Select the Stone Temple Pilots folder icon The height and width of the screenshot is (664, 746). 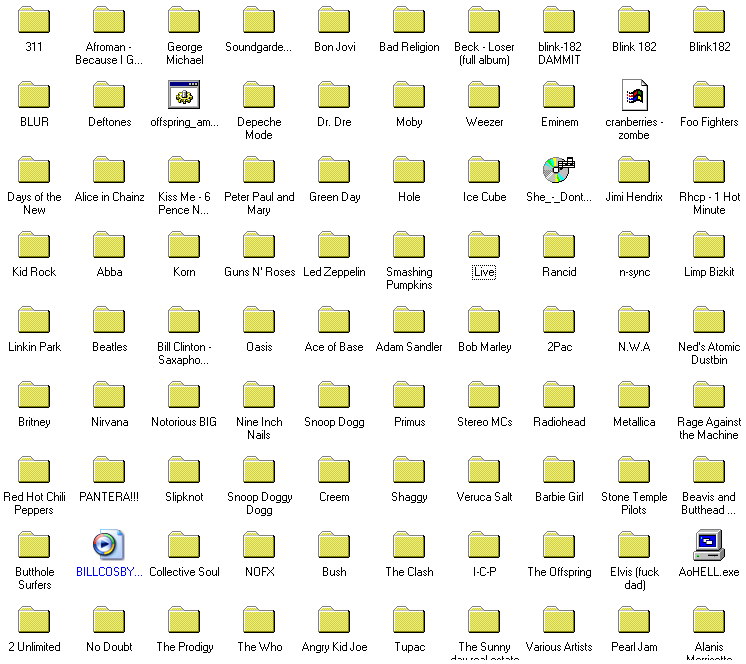pos(634,469)
